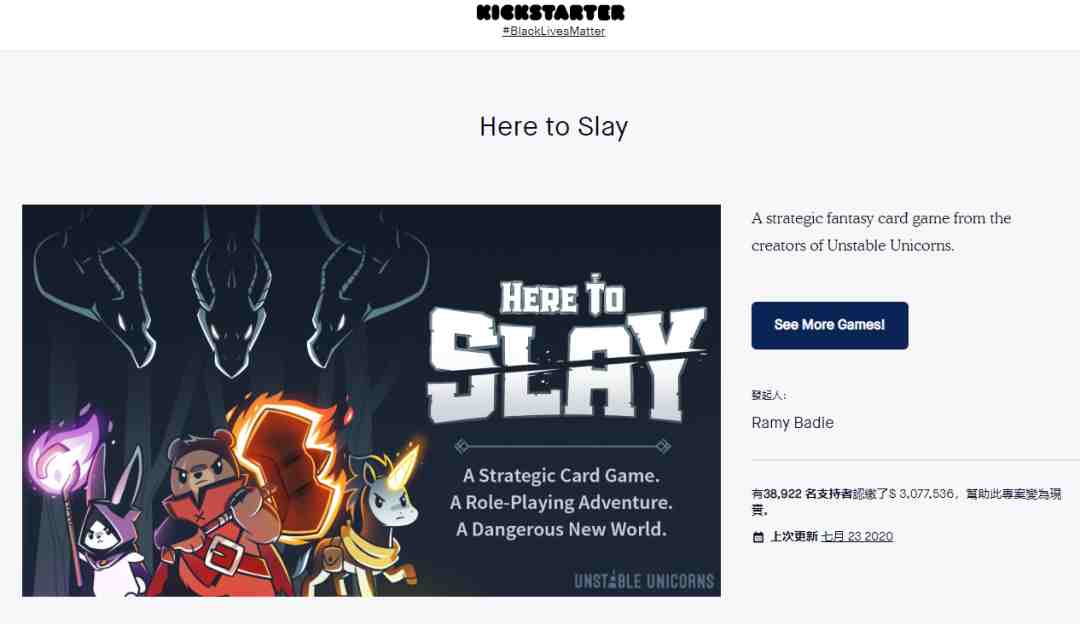
Task: Click the Here to Slay page title
Action: click(554, 127)
